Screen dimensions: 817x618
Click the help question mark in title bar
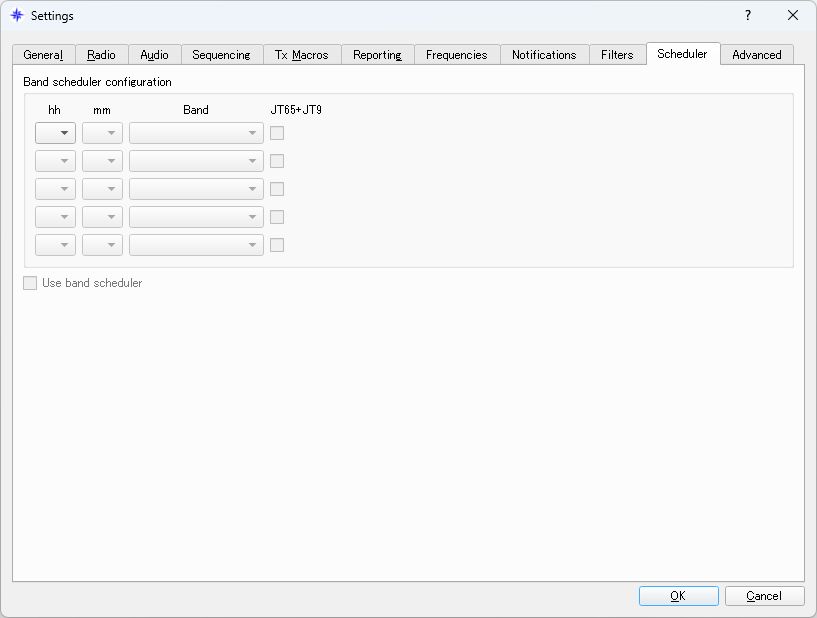(746, 16)
